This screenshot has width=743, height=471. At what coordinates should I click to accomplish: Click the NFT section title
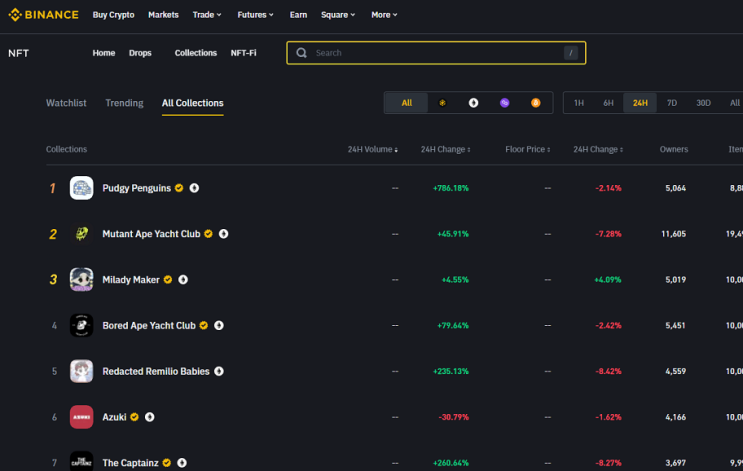tap(18, 53)
